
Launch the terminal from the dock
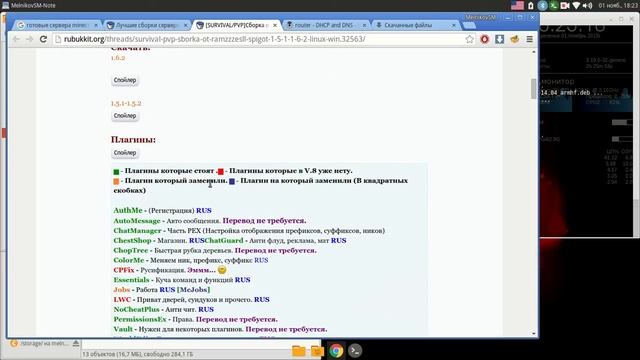click(355, 351)
